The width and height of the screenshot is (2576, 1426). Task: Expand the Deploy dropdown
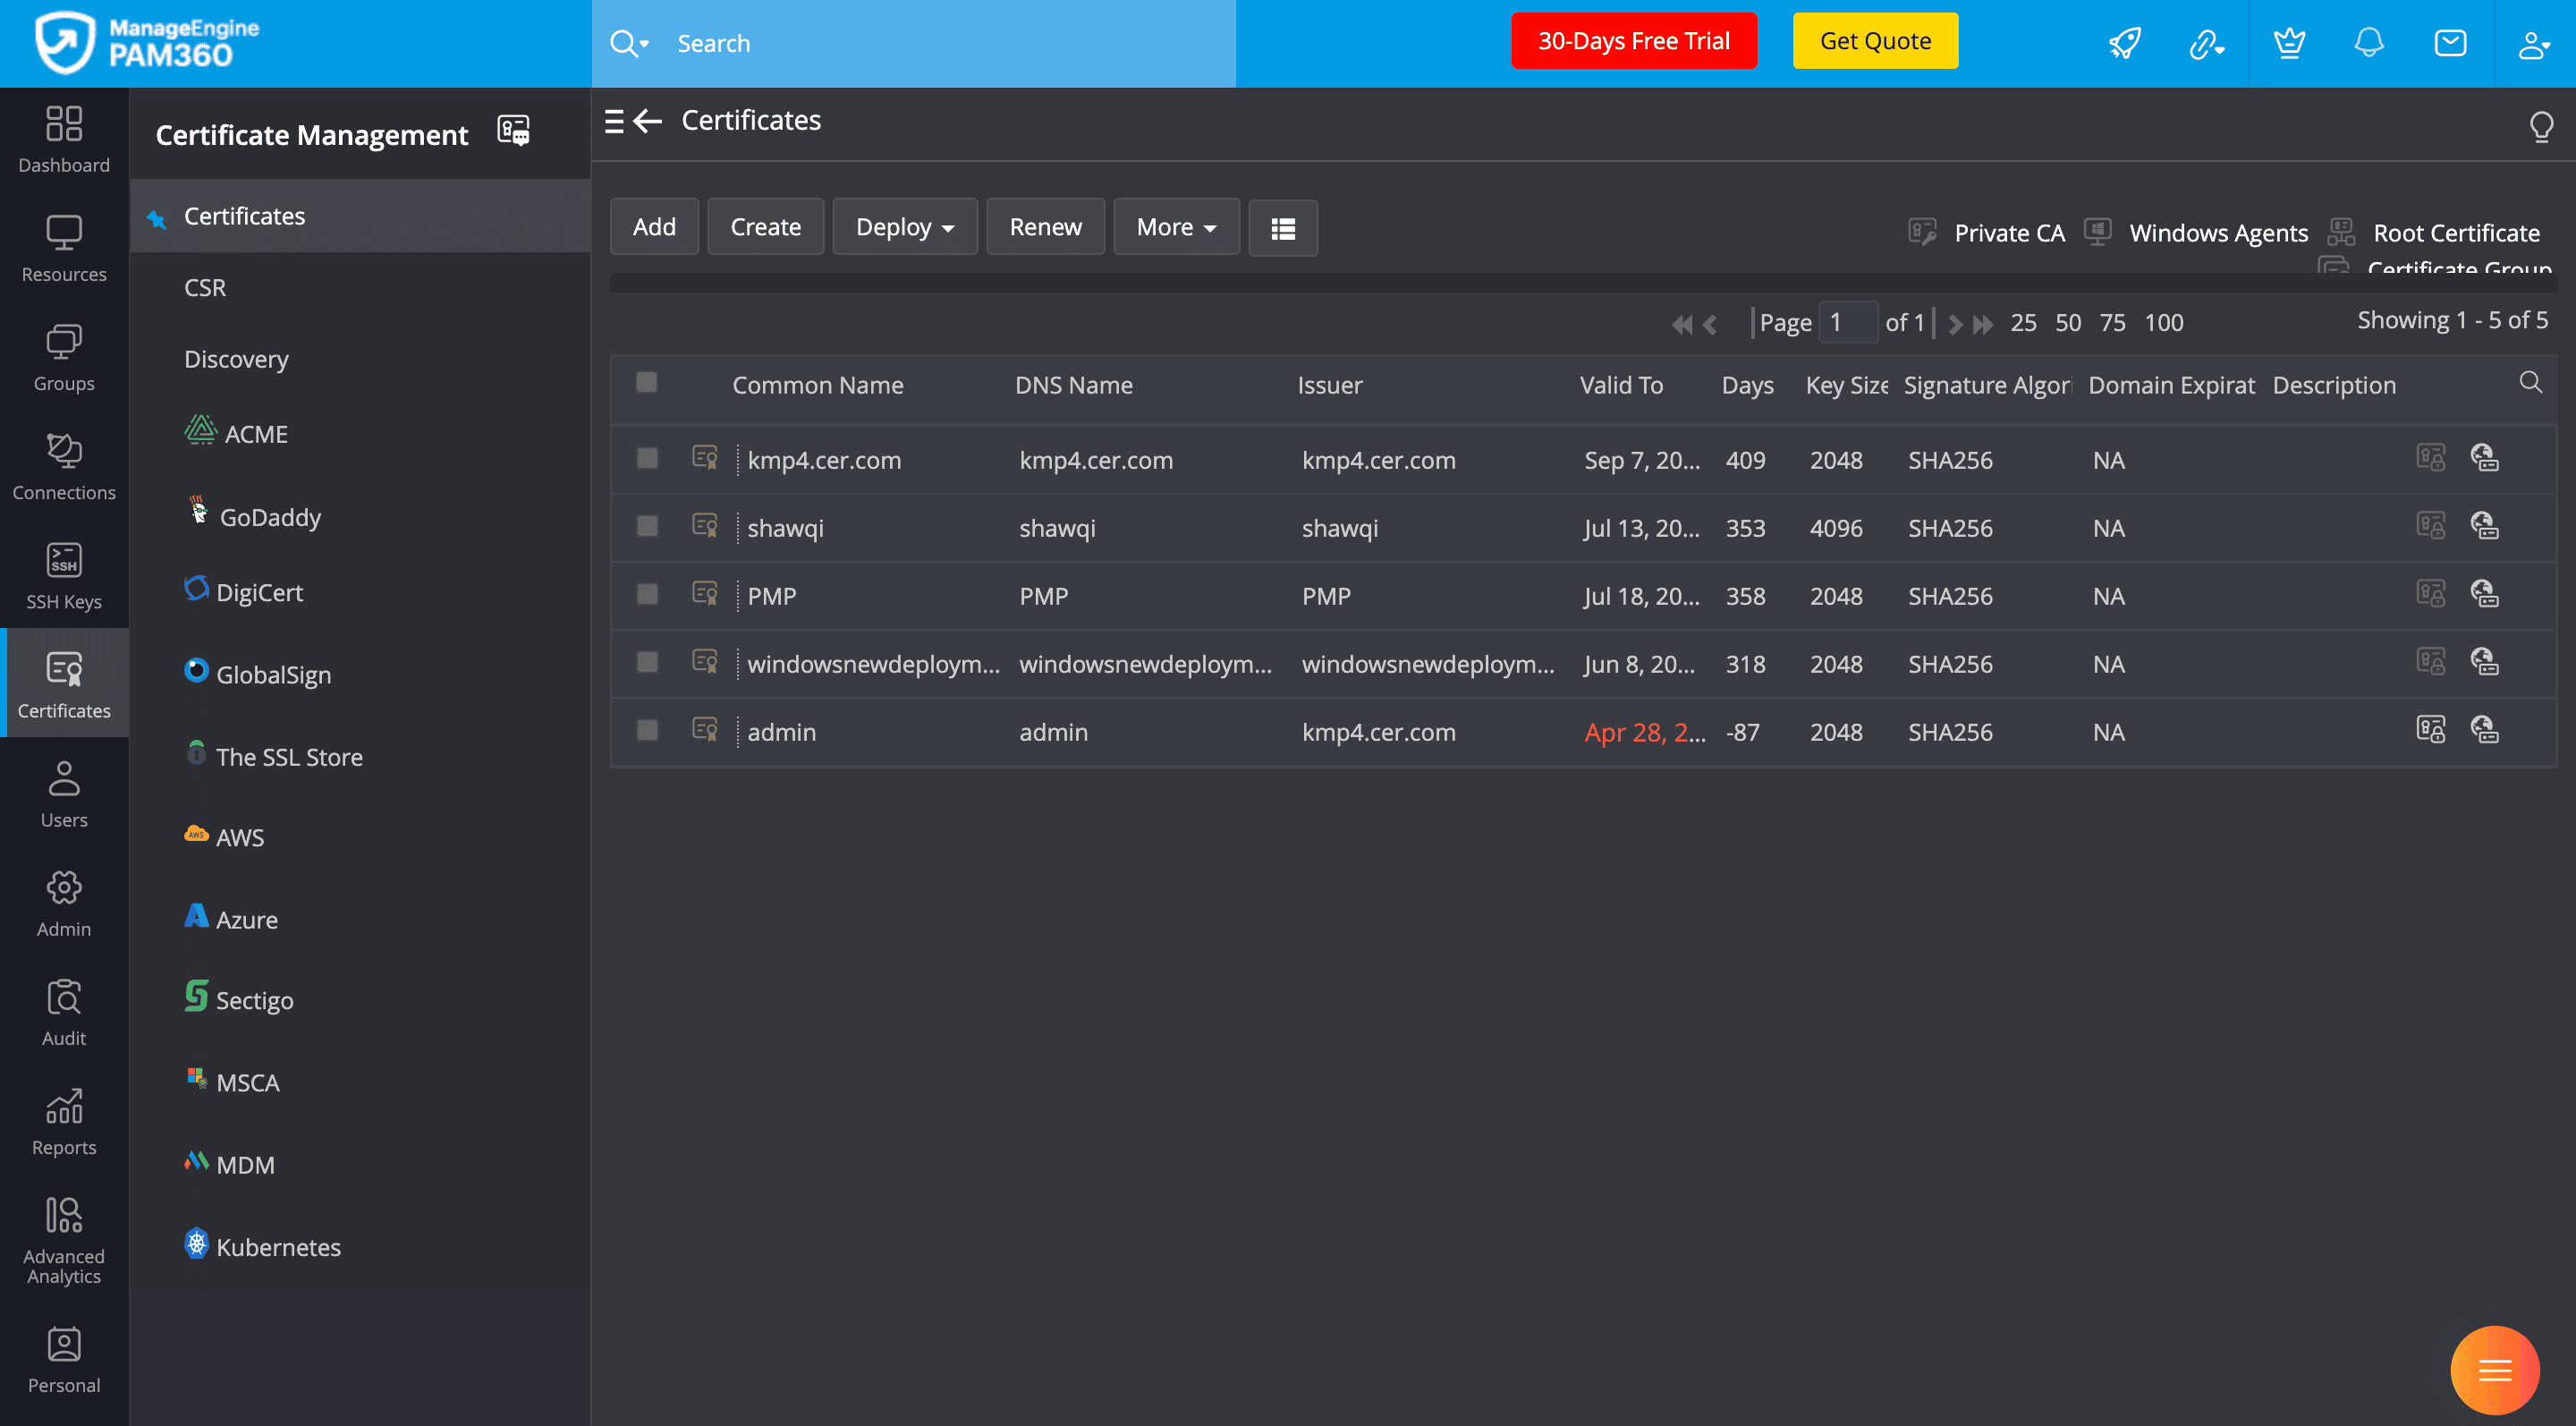pyautogui.click(x=905, y=227)
